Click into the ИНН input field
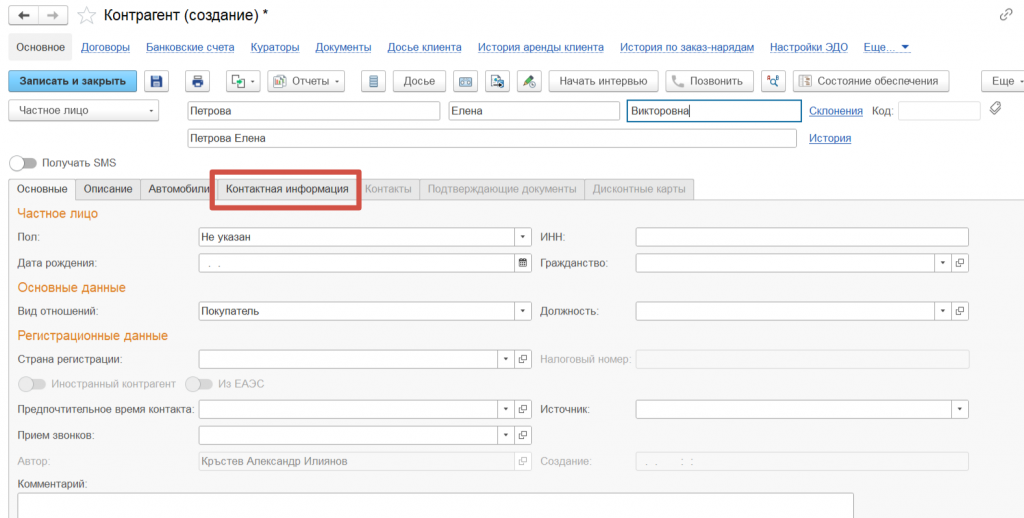 pos(801,237)
